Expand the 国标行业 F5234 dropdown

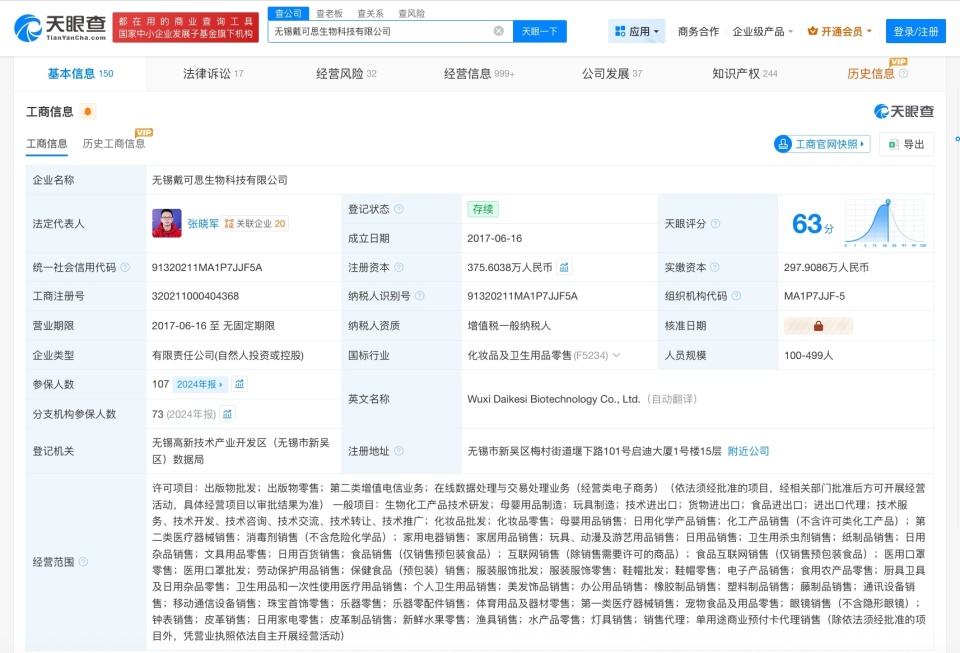[x=616, y=354]
